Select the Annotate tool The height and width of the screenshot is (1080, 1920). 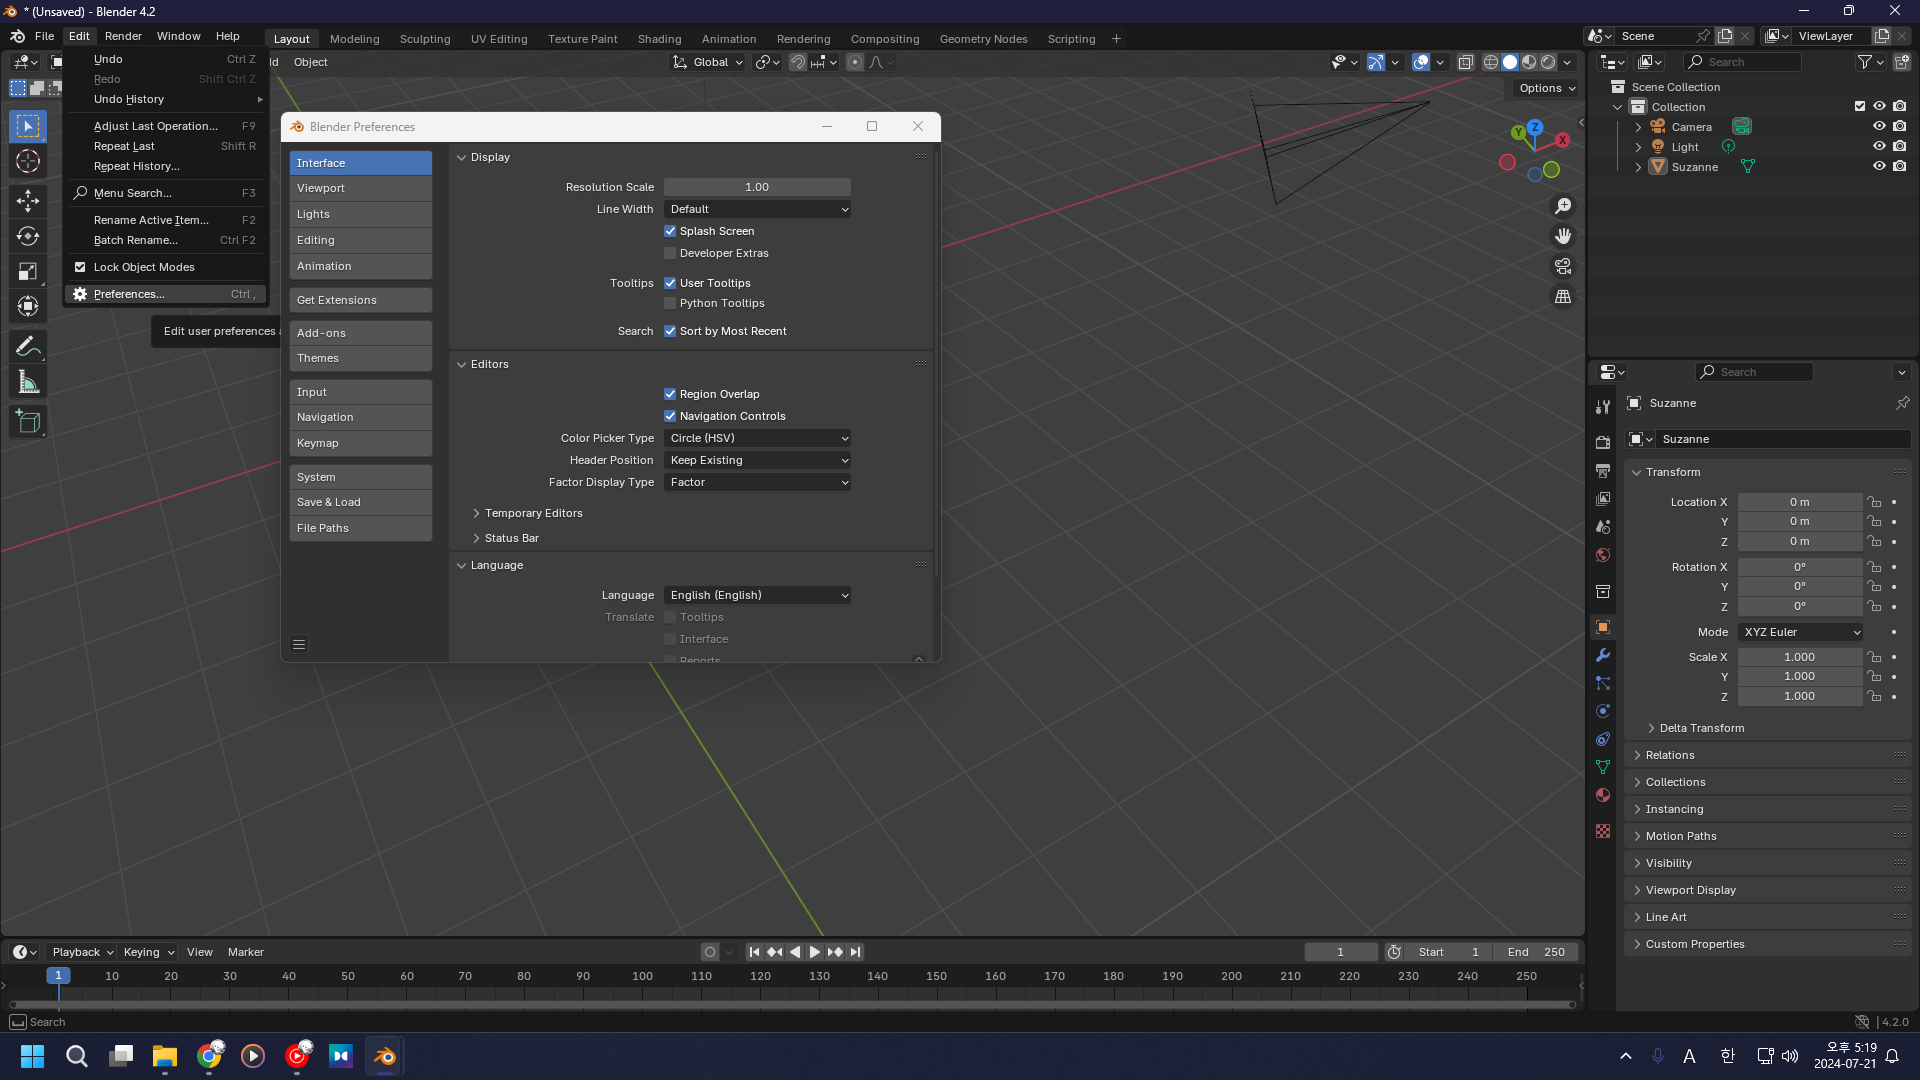[x=28, y=347]
